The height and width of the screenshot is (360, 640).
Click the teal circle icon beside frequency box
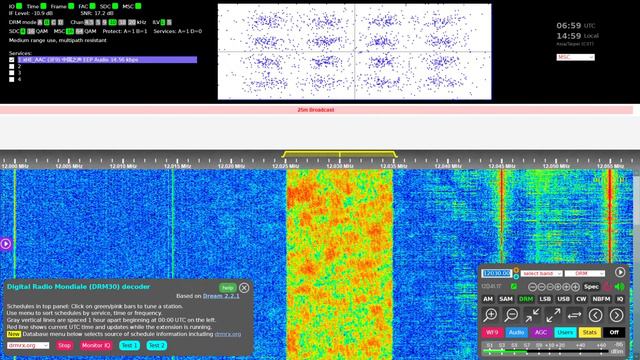[516, 276]
